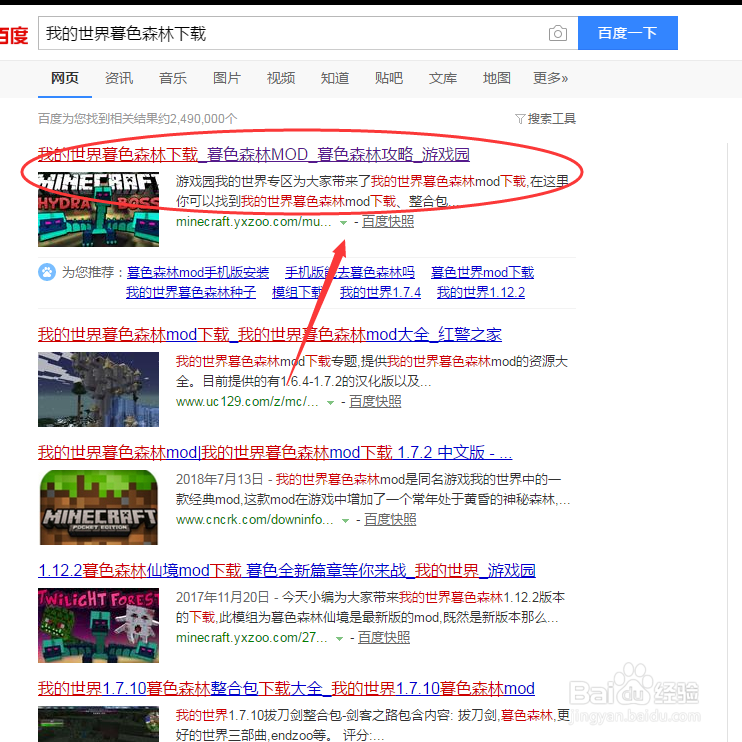
Task: Click suggestion 暮色森林mod手机版安装
Action: click(198, 272)
